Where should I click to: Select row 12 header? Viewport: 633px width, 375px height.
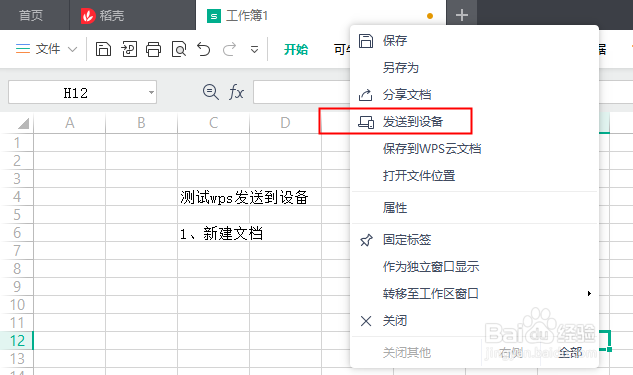[17, 341]
